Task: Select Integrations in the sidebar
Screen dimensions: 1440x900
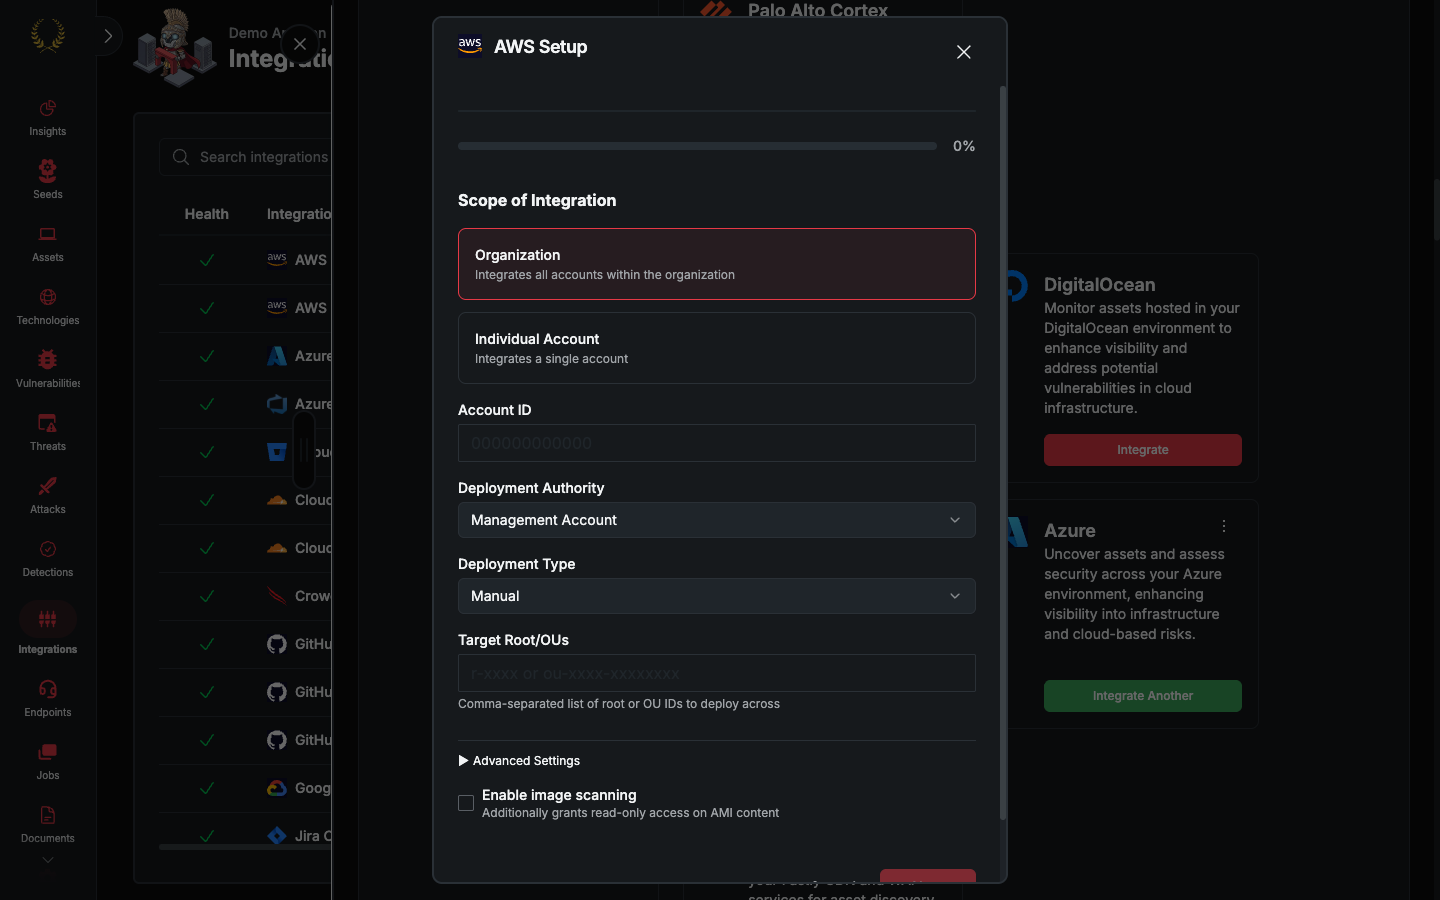Action: point(47,629)
